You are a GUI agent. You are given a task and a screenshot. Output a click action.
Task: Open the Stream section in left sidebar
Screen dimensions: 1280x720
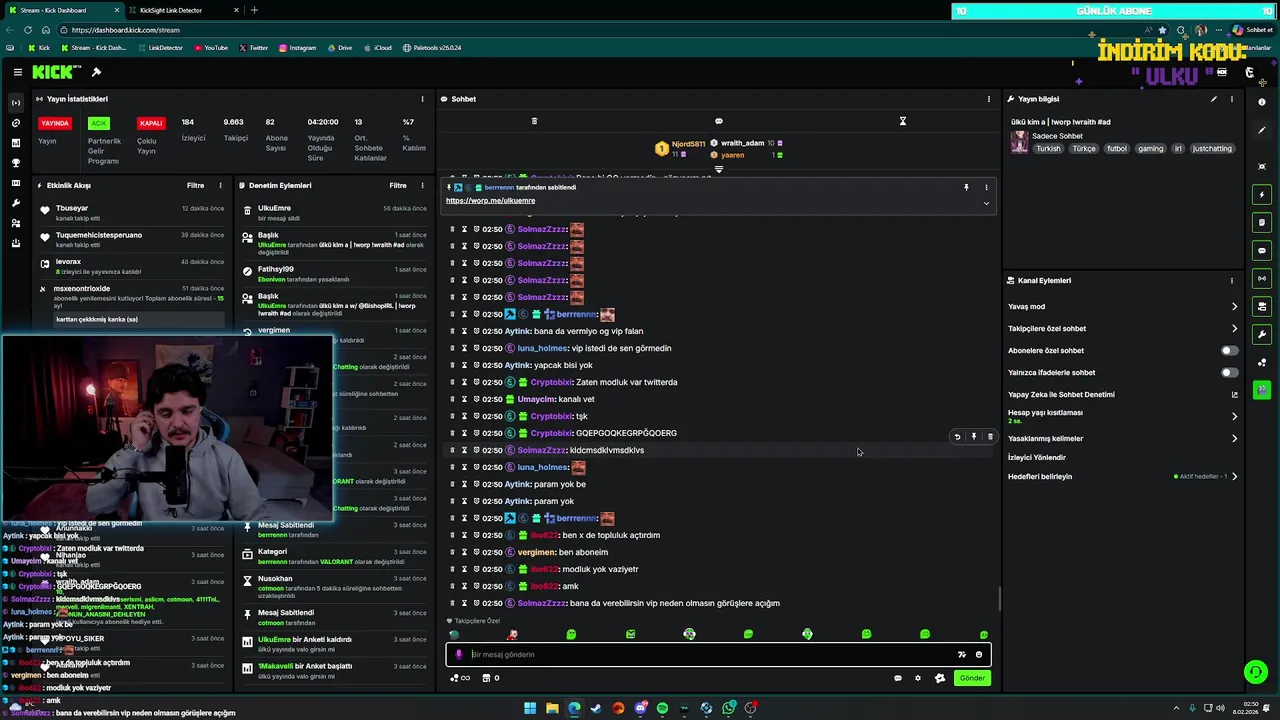[15, 103]
